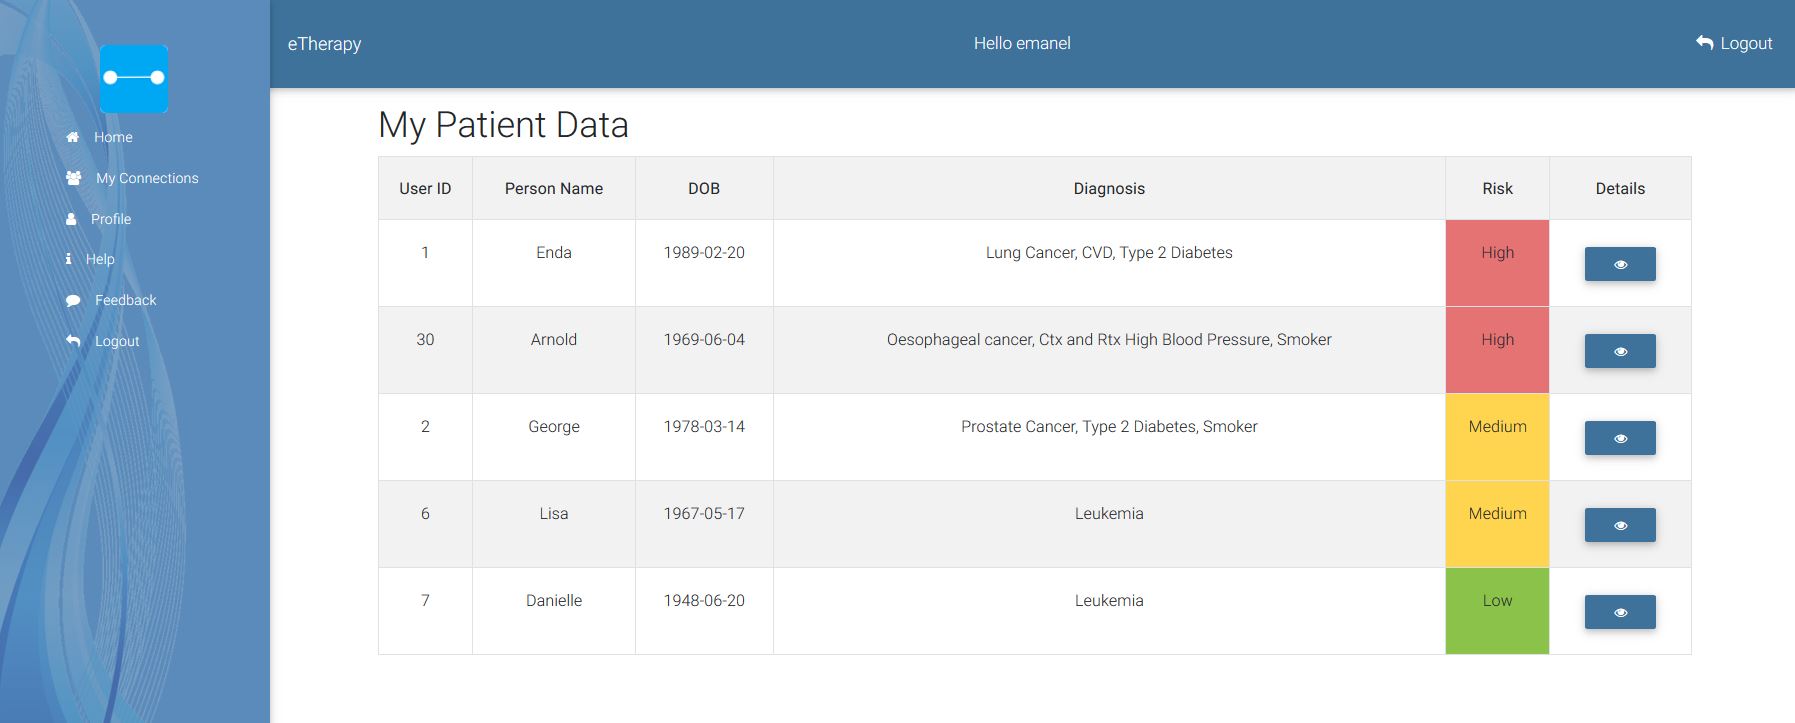This screenshot has height=723, width=1795.
Task: Click Logout text in top header
Action: [1746, 43]
